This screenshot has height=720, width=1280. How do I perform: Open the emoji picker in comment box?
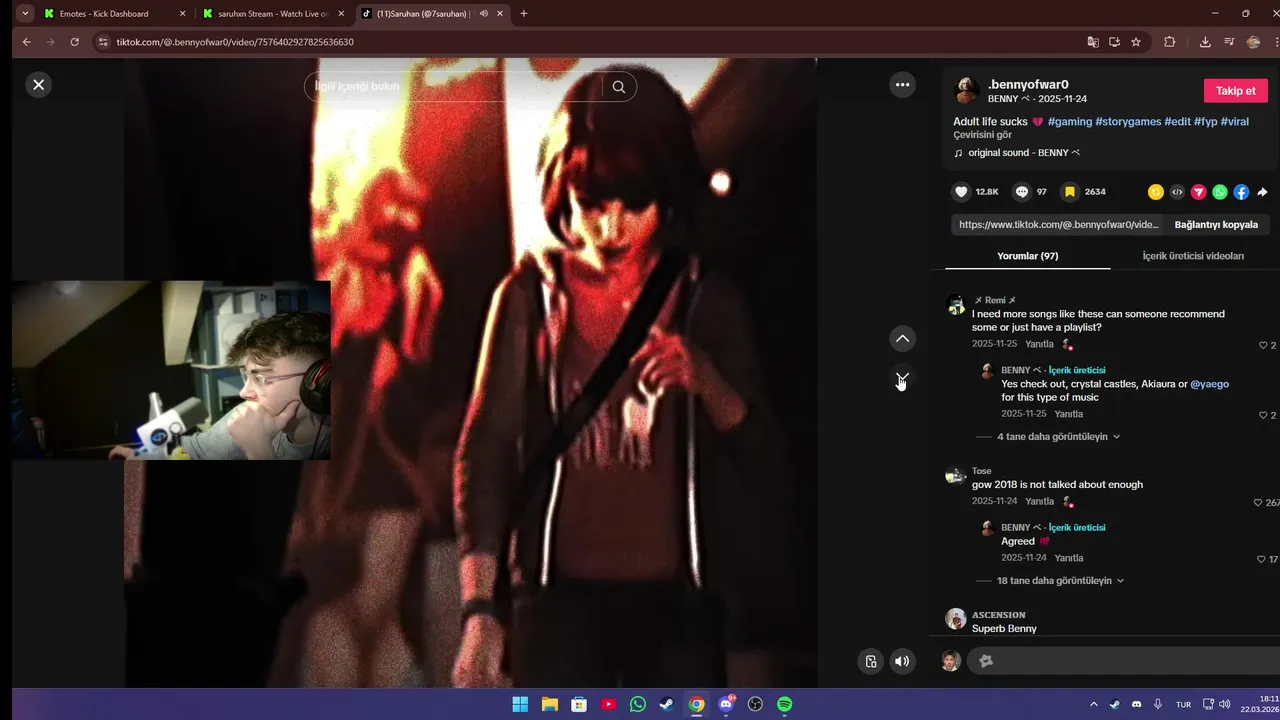click(x=986, y=661)
